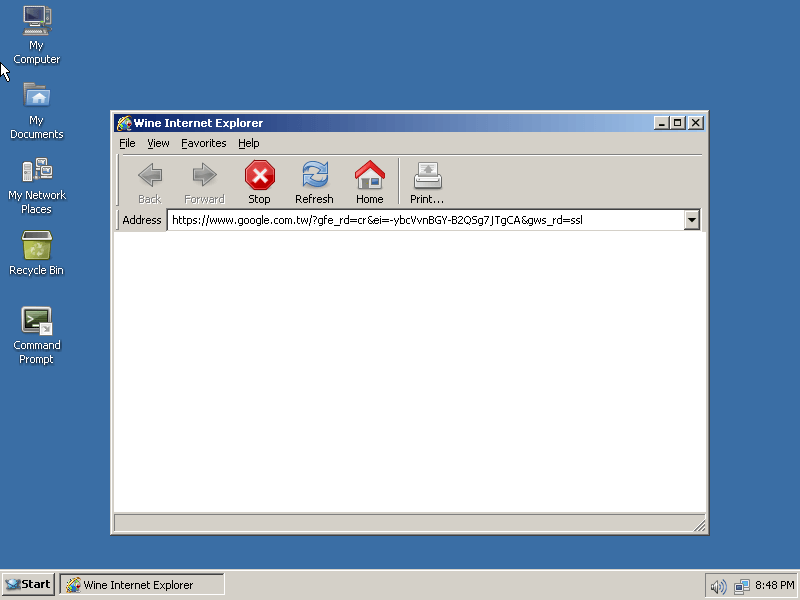Viewport: 800px width, 600px height.
Task: Select the My Computer desktop icon
Action: click(x=36, y=35)
